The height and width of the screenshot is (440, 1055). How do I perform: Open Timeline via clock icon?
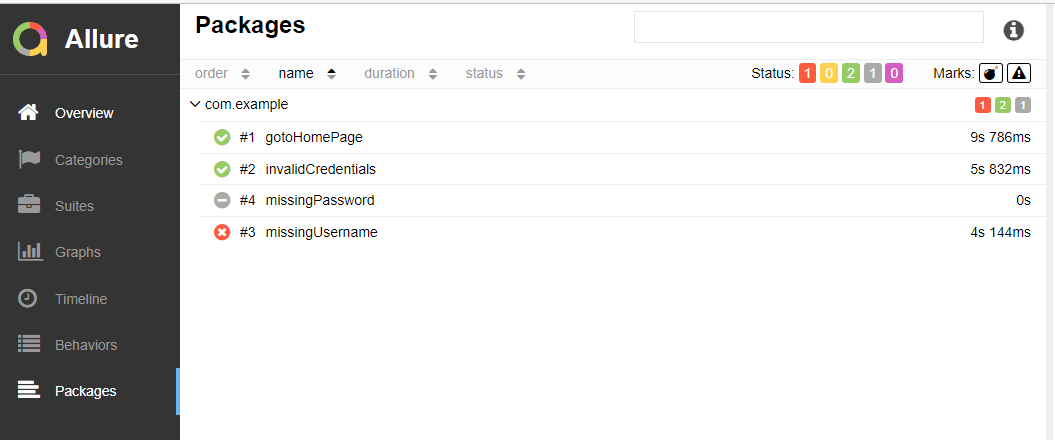tap(30, 298)
